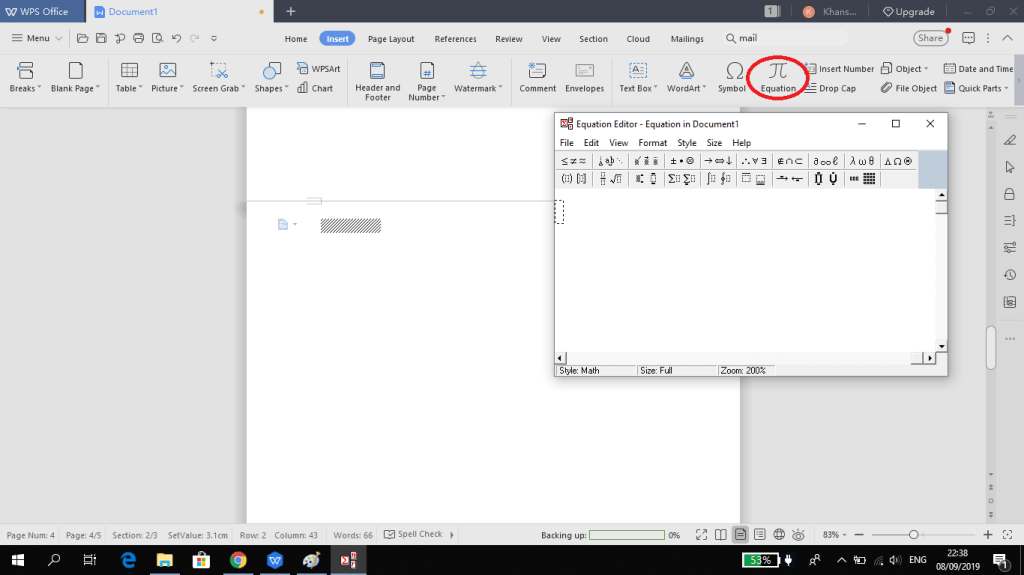Open the zoom percentage dropdown
The width and height of the screenshot is (1024, 575).
tap(834, 535)
